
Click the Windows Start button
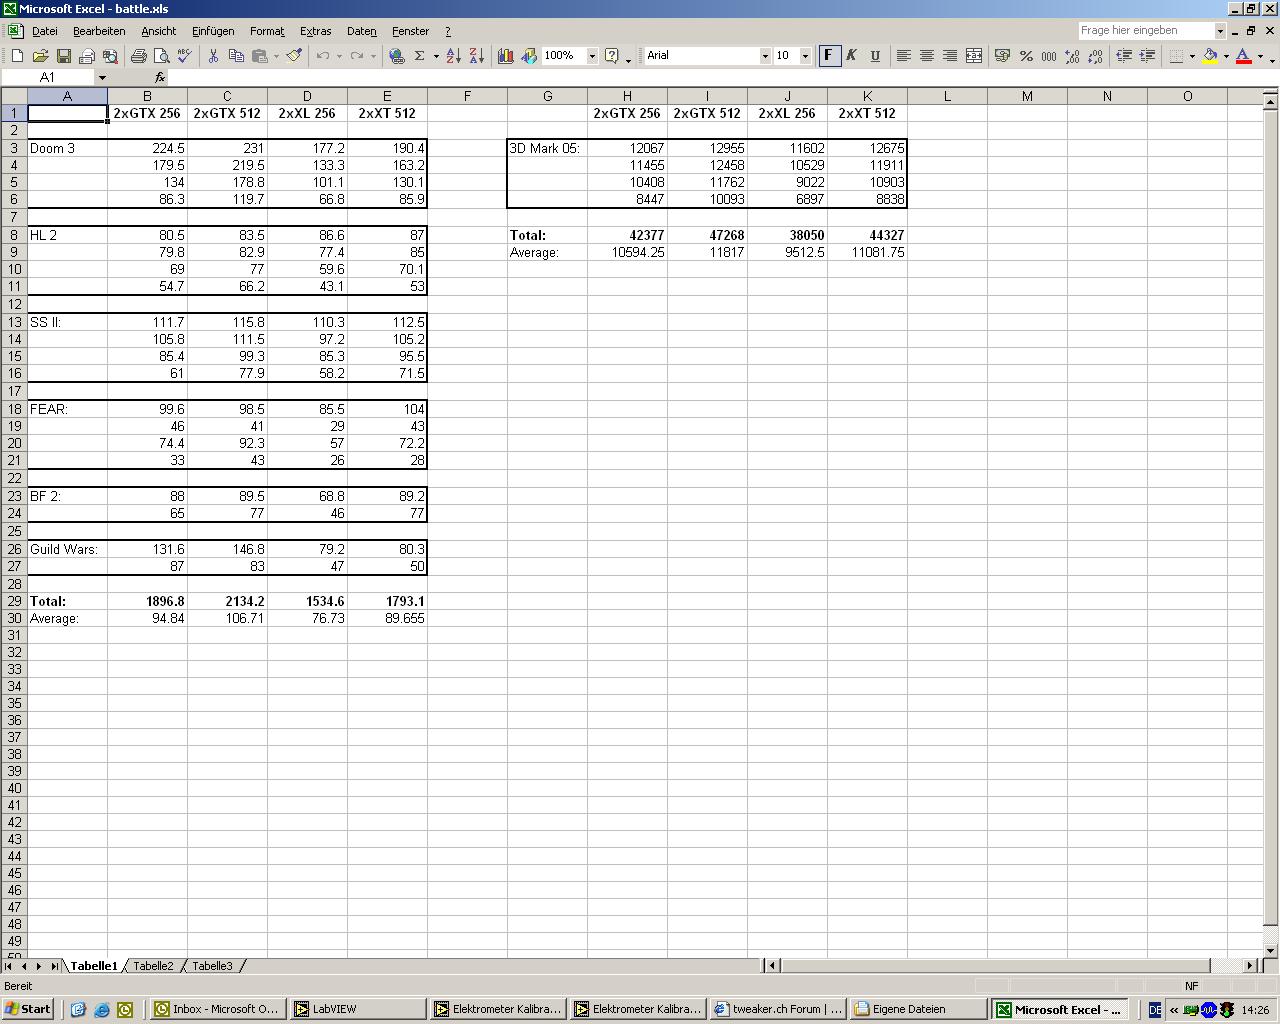click(28, 1009)
